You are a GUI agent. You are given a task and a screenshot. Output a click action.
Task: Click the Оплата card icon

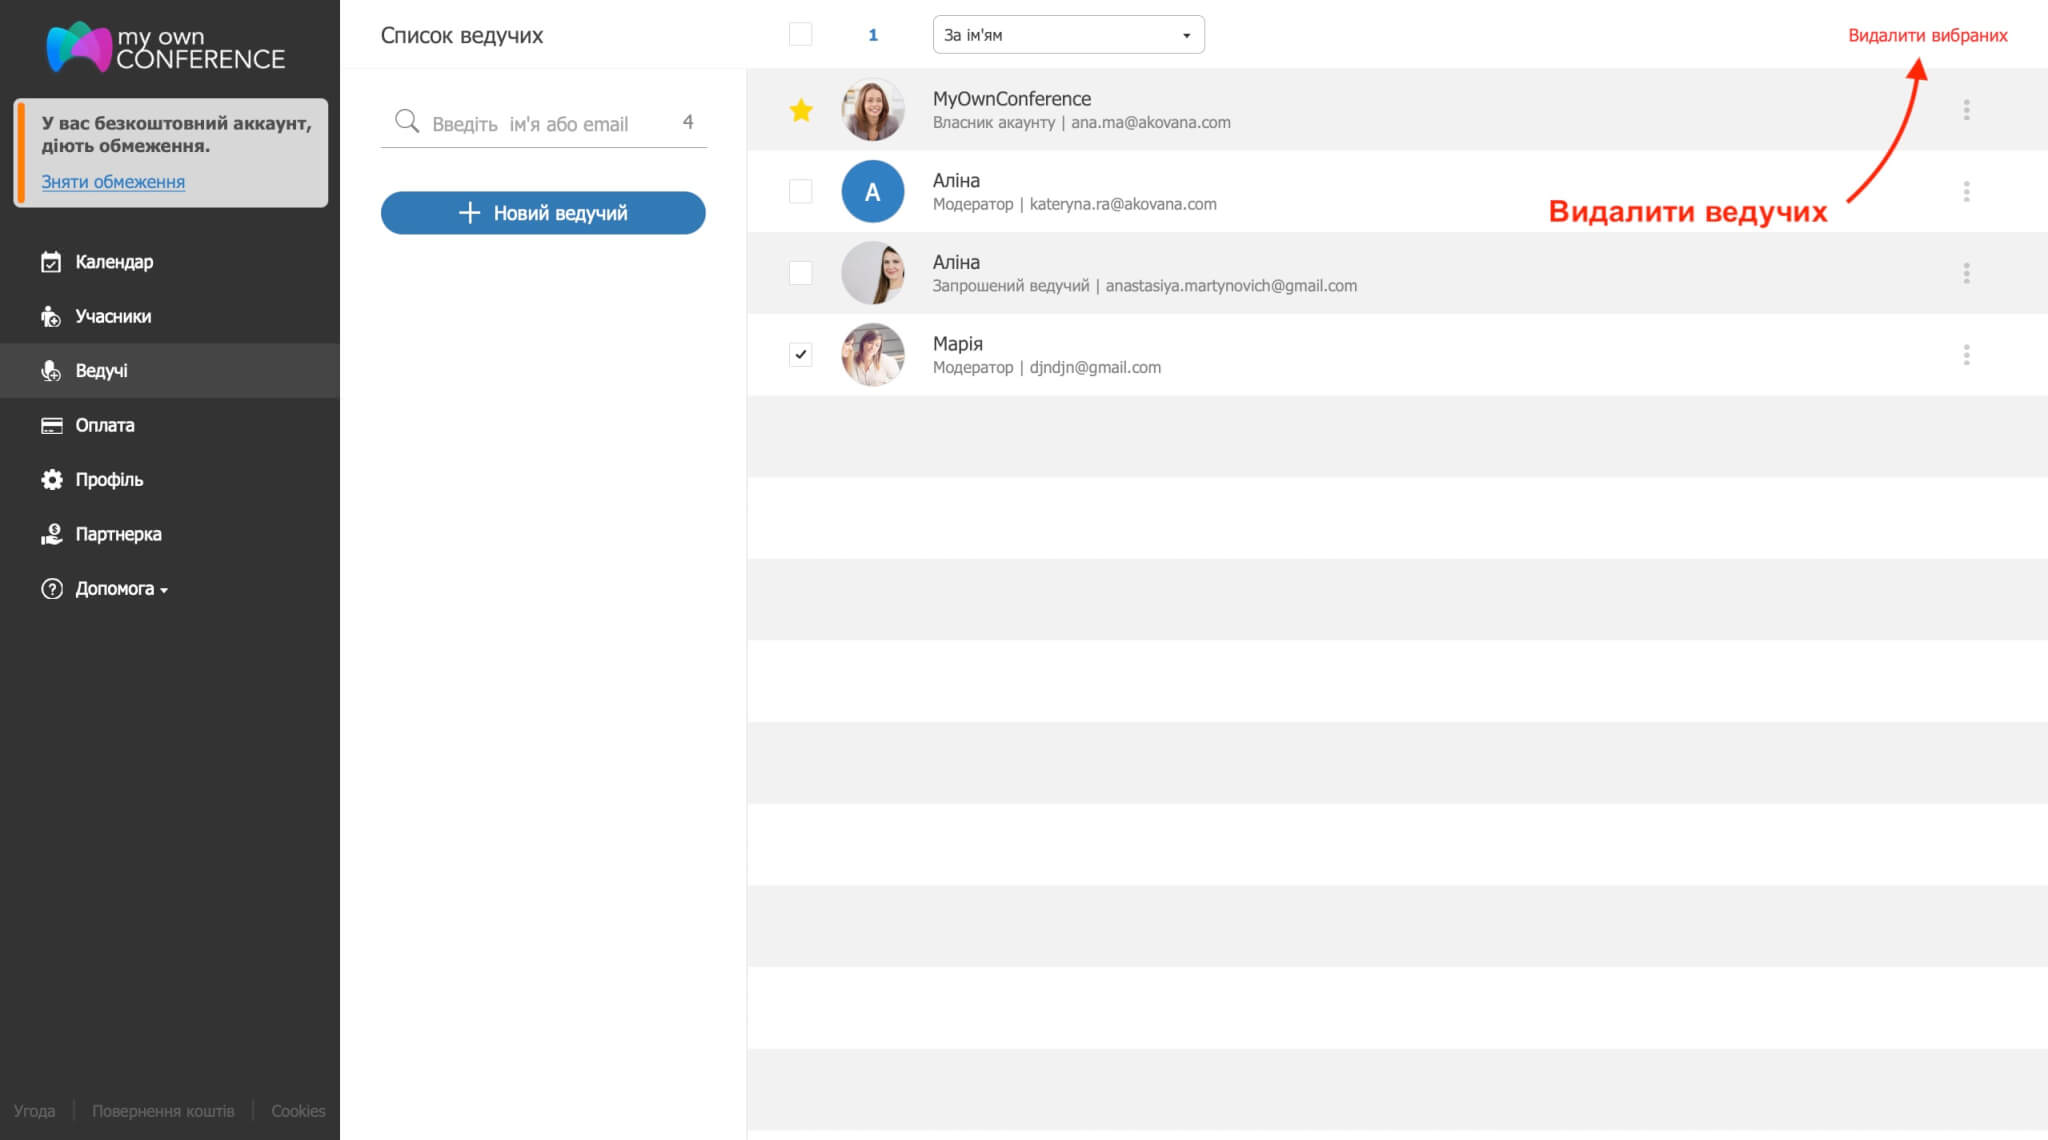coord(51,425)
